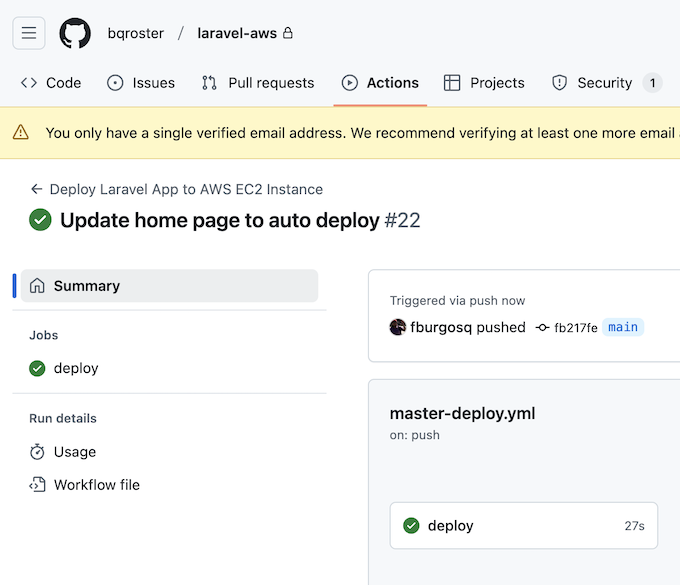Click the run number #22
Screen dimensions: 680x585
coord(402,220)
